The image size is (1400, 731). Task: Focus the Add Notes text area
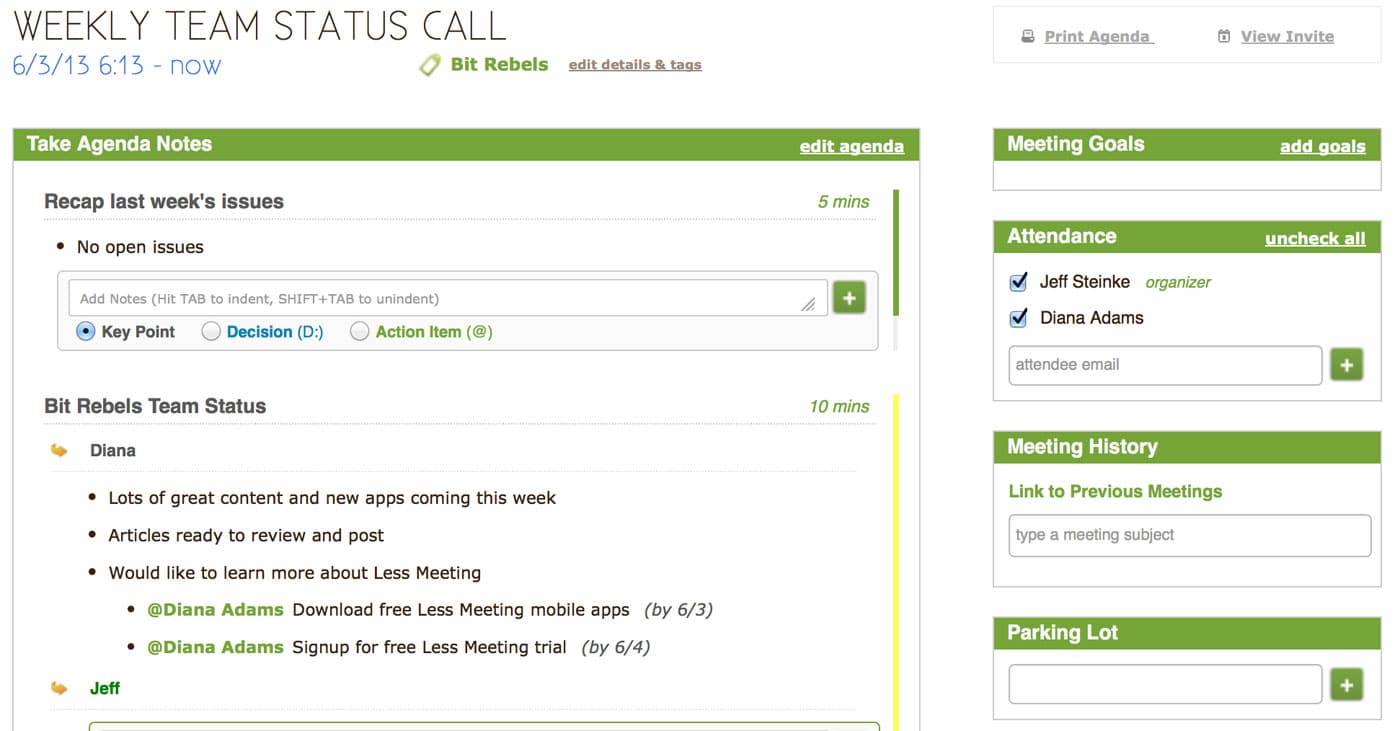pyautogui.click(x=440, y=299)
